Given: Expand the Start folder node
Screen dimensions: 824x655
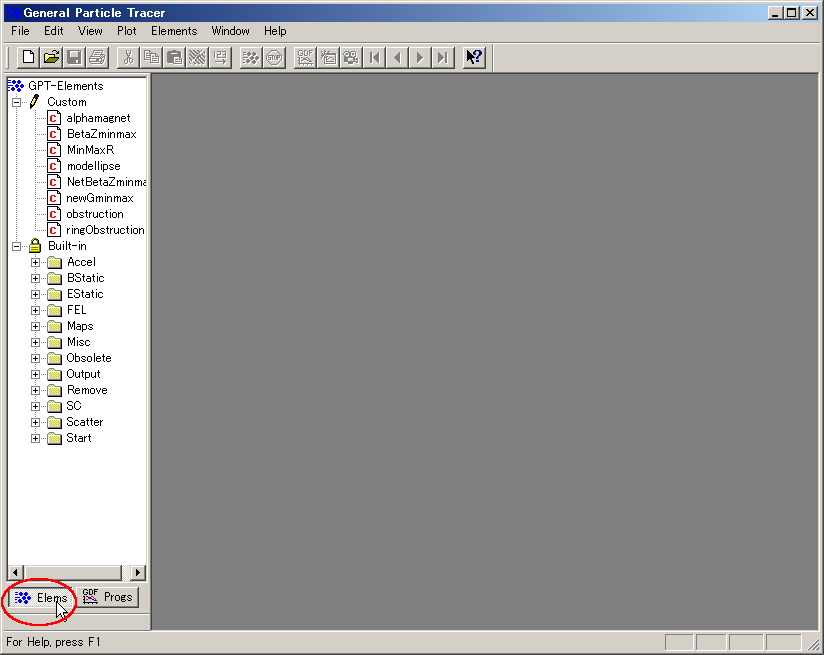Looking at the screenshot, I should [35, 438].
